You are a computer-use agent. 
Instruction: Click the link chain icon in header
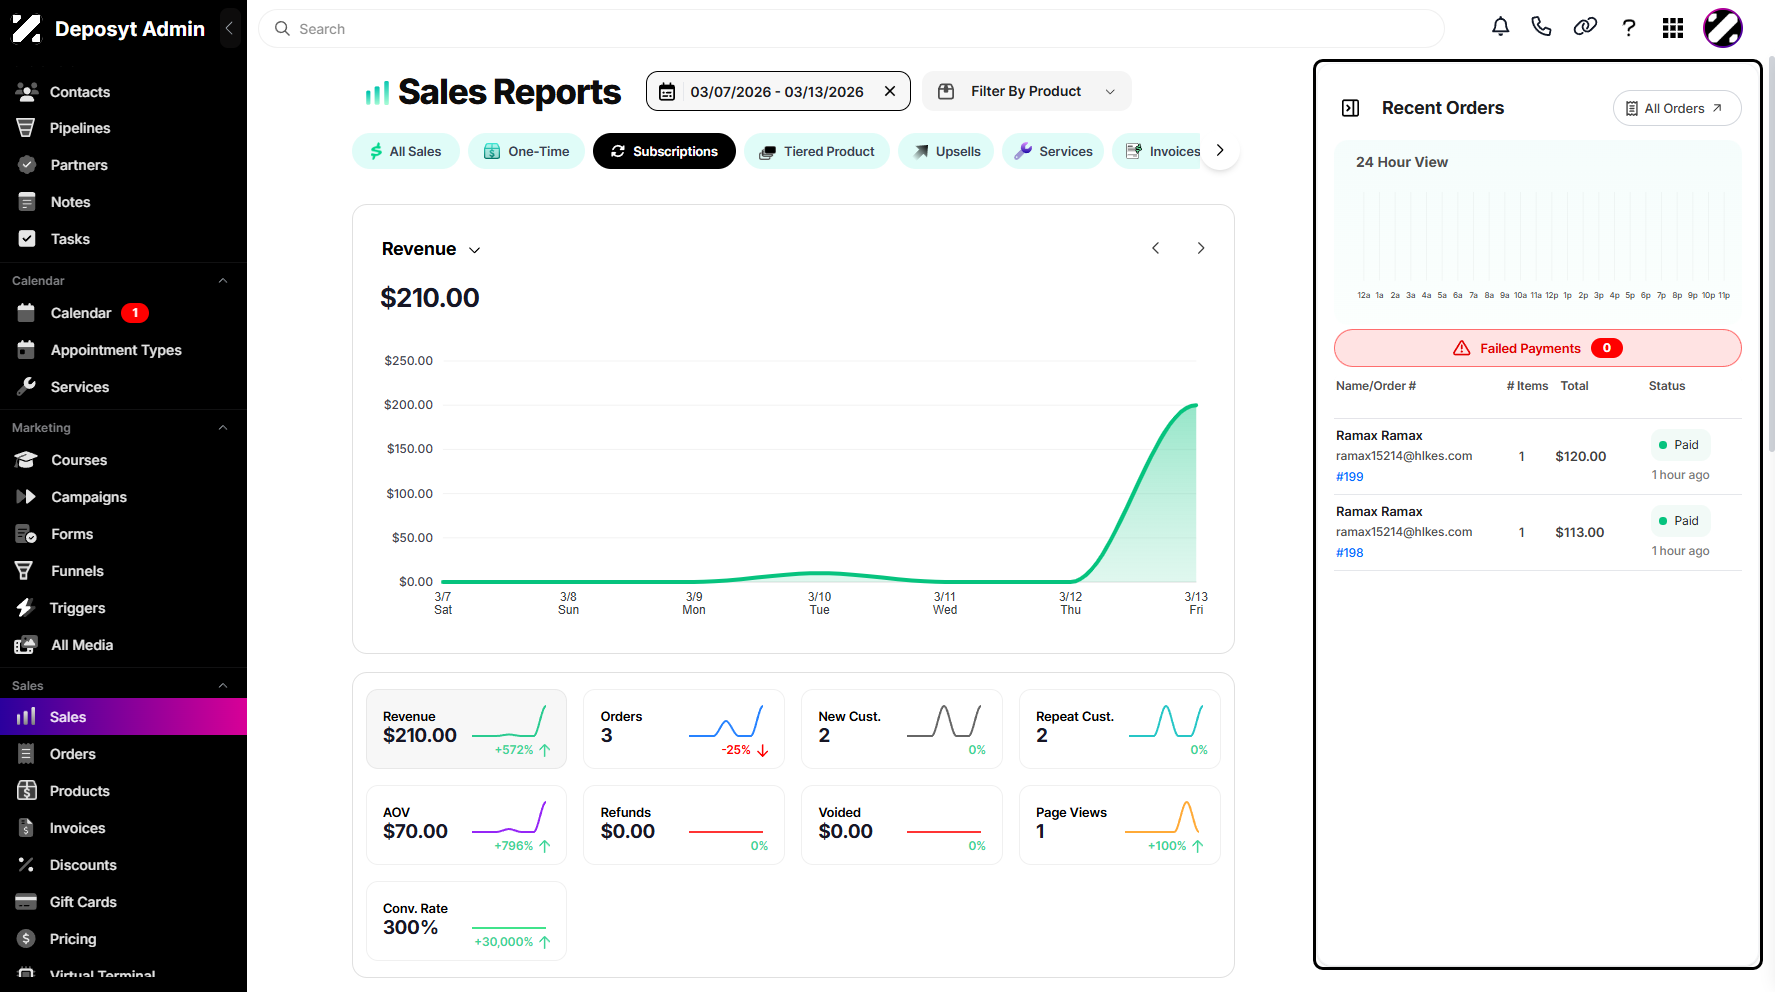[1585, 27]
